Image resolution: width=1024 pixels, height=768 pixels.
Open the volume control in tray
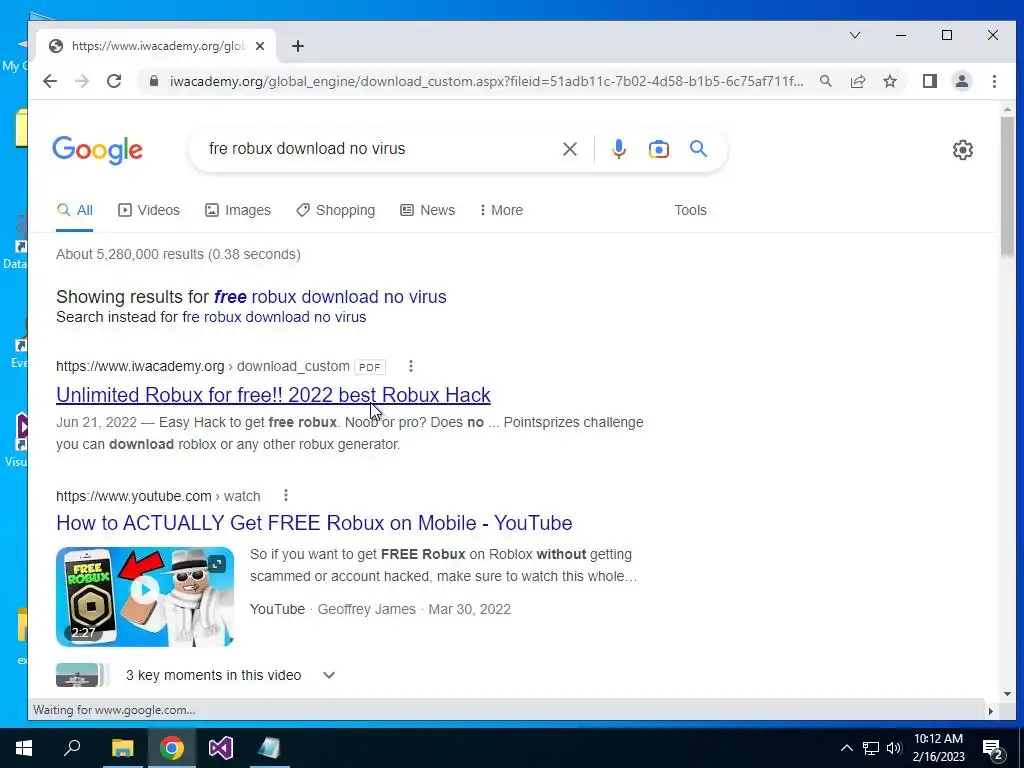894,748
